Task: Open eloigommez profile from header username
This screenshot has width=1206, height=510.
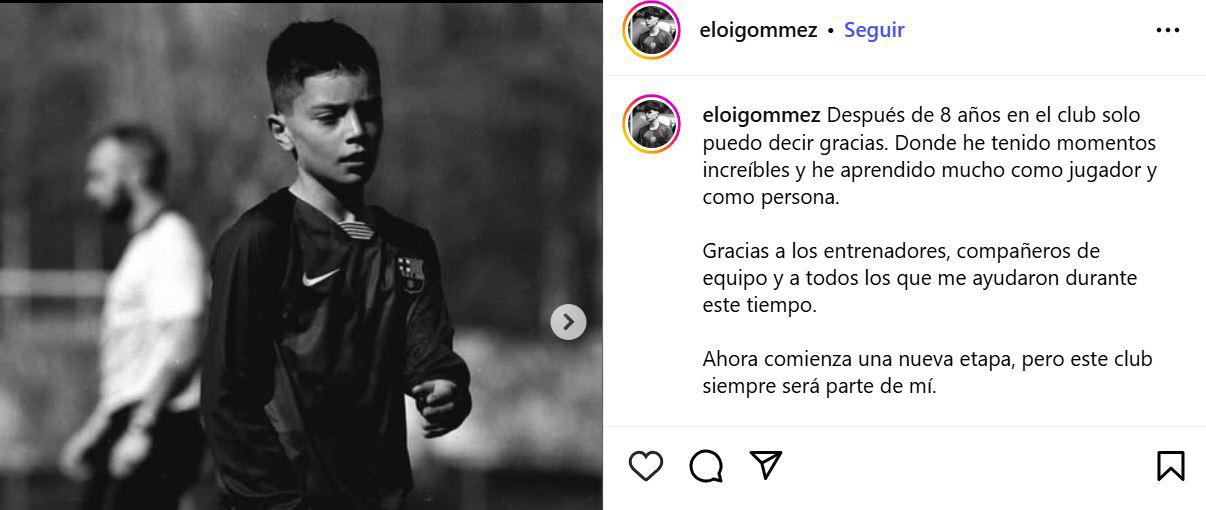Action: (759, 30)
